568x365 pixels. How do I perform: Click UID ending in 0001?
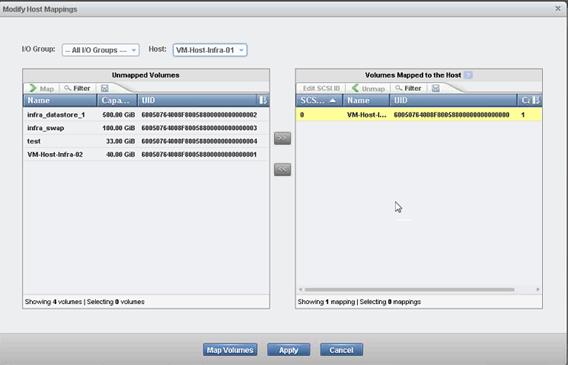click(x=199, y=155)
